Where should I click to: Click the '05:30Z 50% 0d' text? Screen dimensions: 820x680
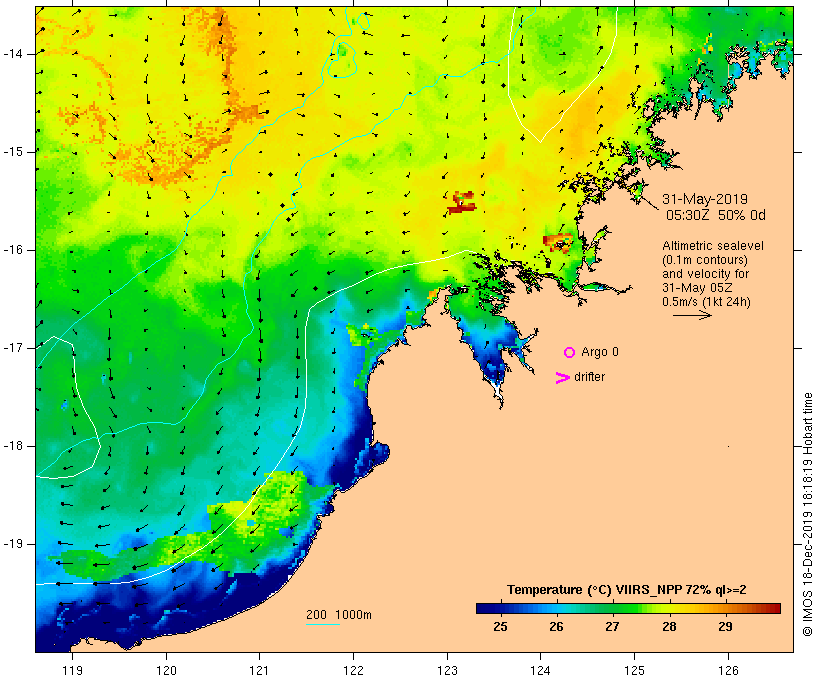[x=716, y=215]
